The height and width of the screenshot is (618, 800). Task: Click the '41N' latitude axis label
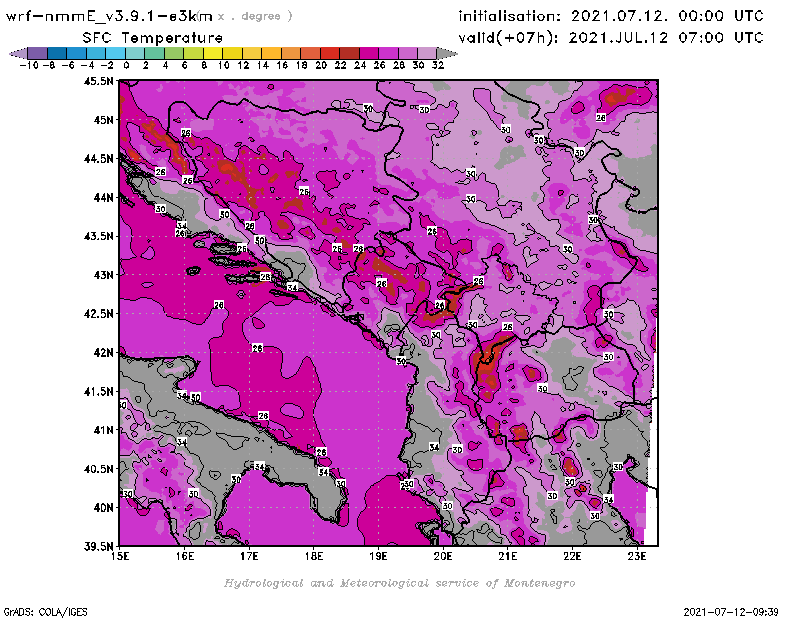click(103, 430)
